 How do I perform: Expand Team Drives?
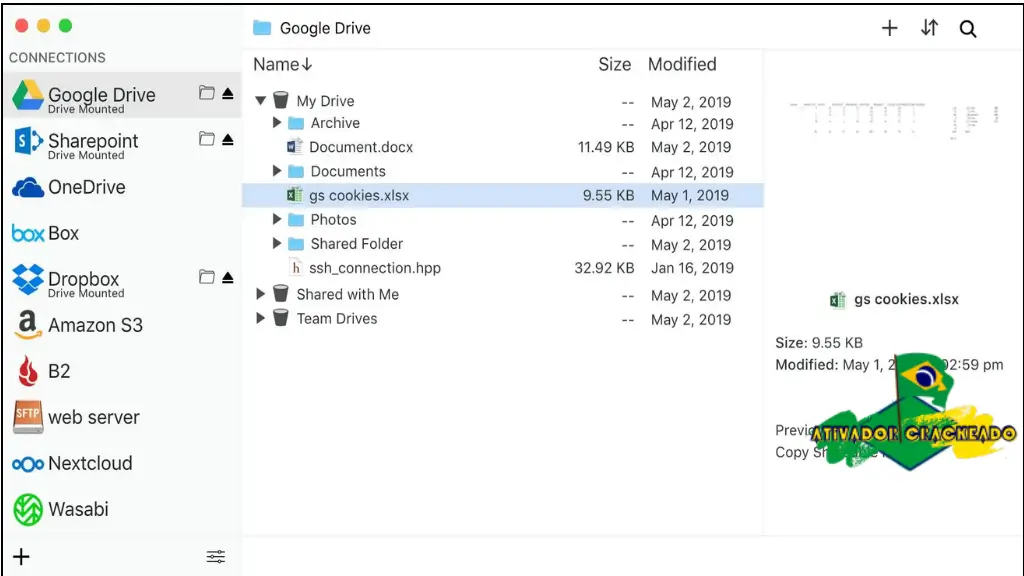(x=261, y=318)
